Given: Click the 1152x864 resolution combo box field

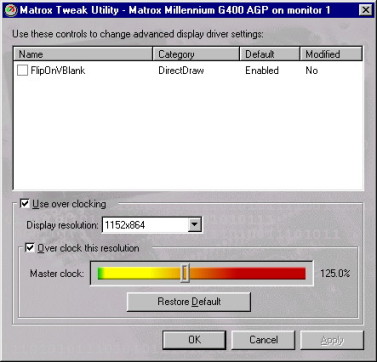Looking at the screenshot, I should tap(152, 225).
